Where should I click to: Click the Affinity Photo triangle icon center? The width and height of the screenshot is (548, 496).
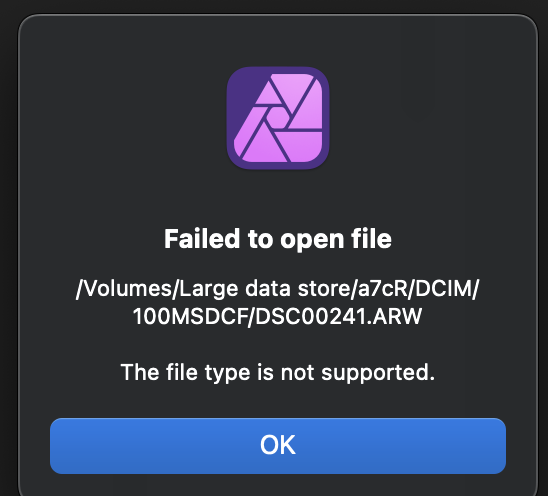coord(278,118)
